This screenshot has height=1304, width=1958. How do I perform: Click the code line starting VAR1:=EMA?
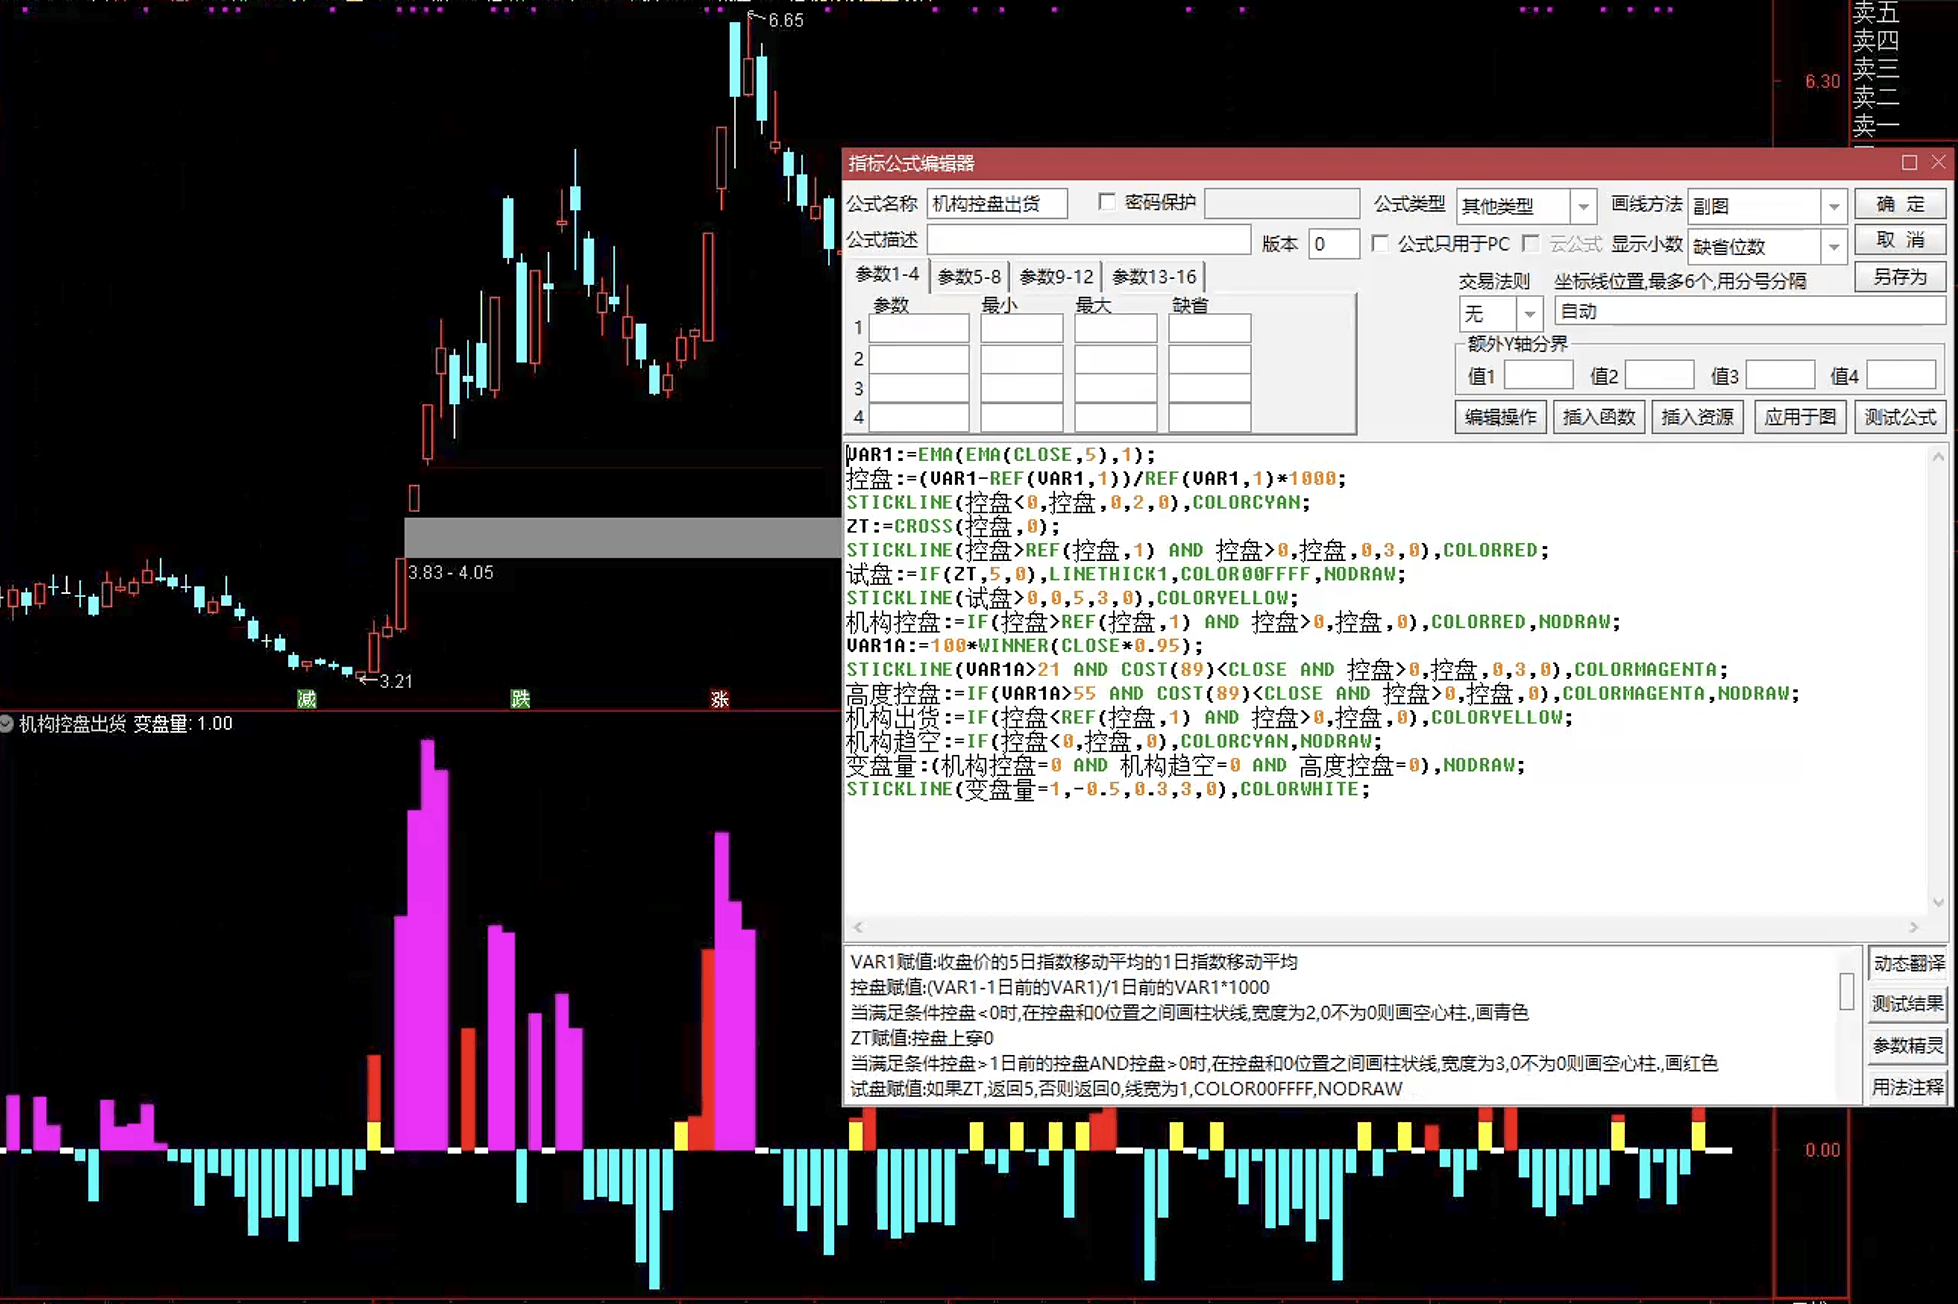(x=1001, y=455)
